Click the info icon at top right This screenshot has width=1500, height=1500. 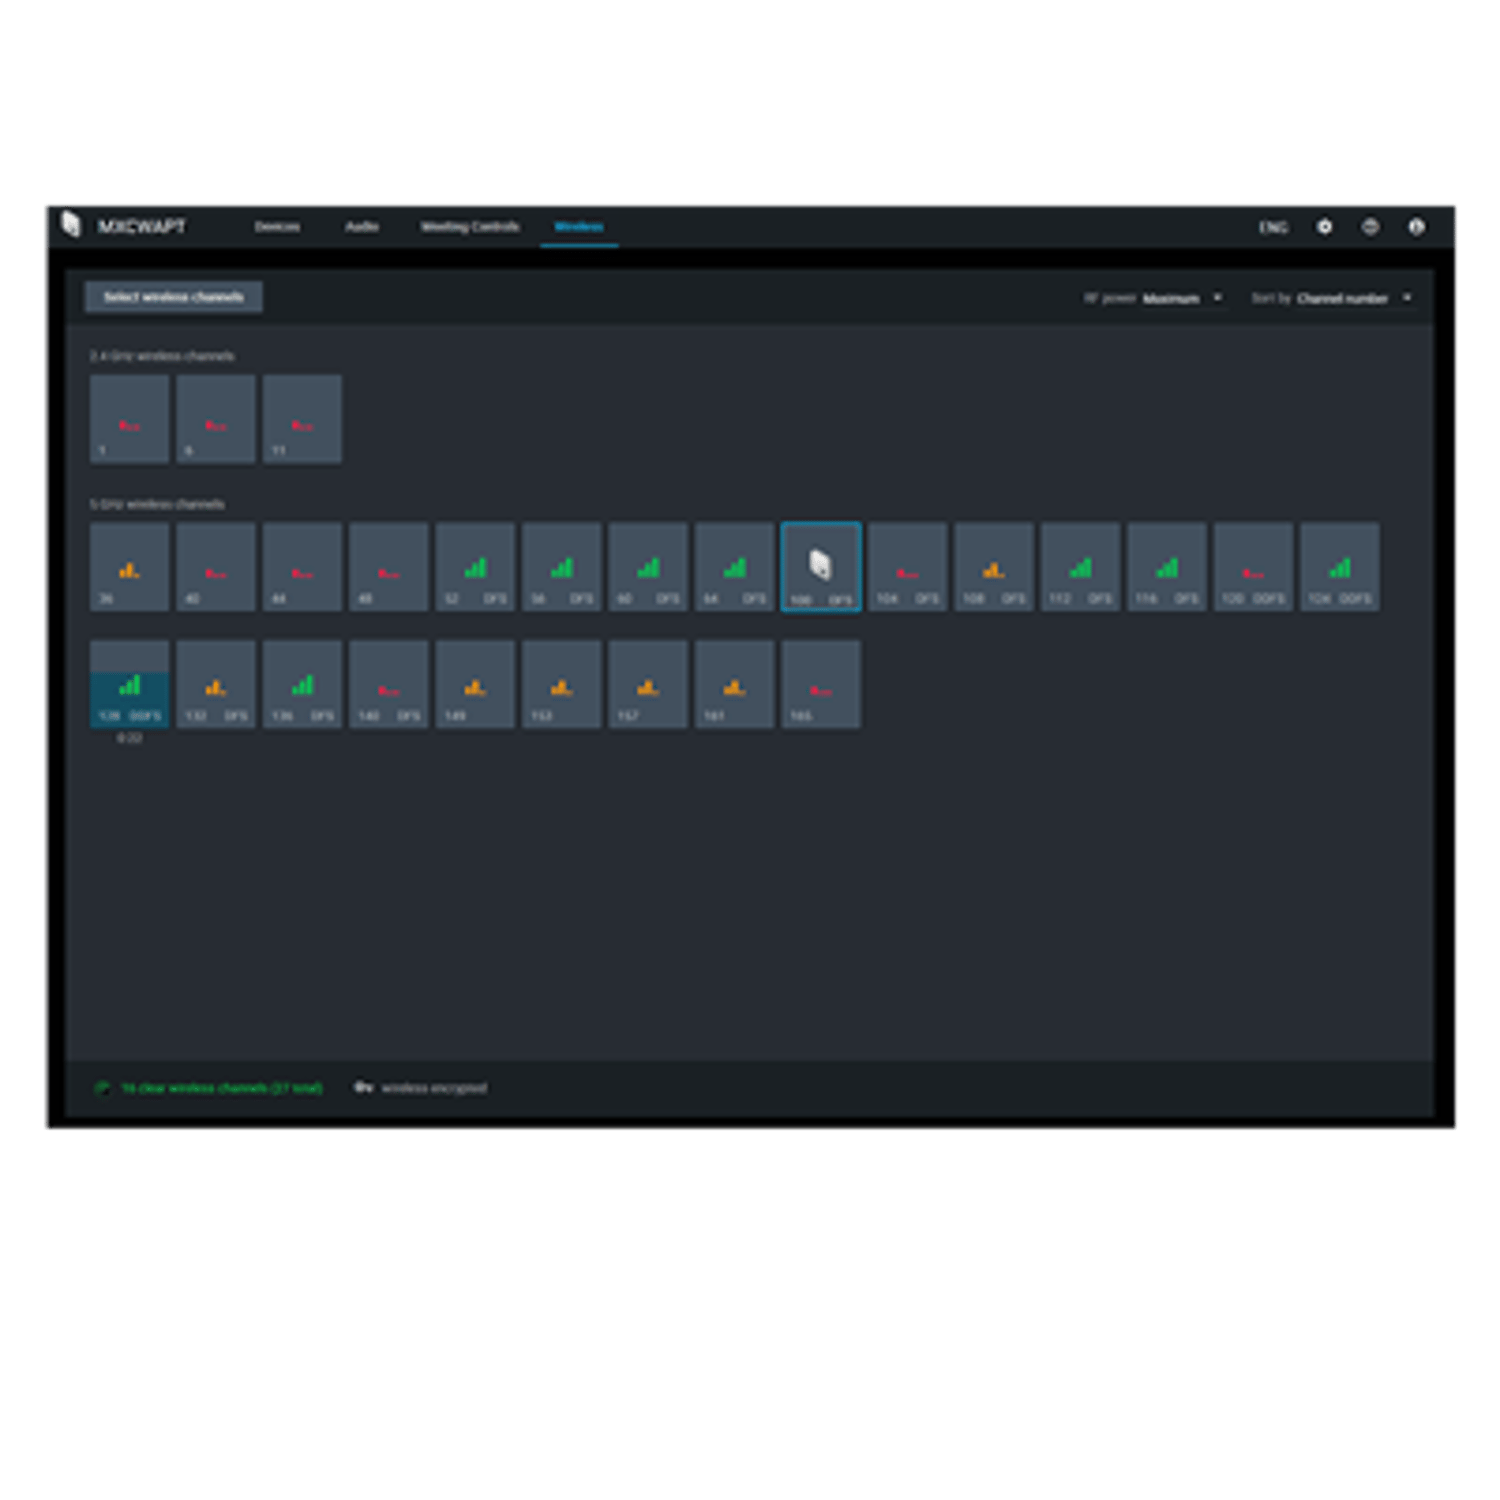1416,227
